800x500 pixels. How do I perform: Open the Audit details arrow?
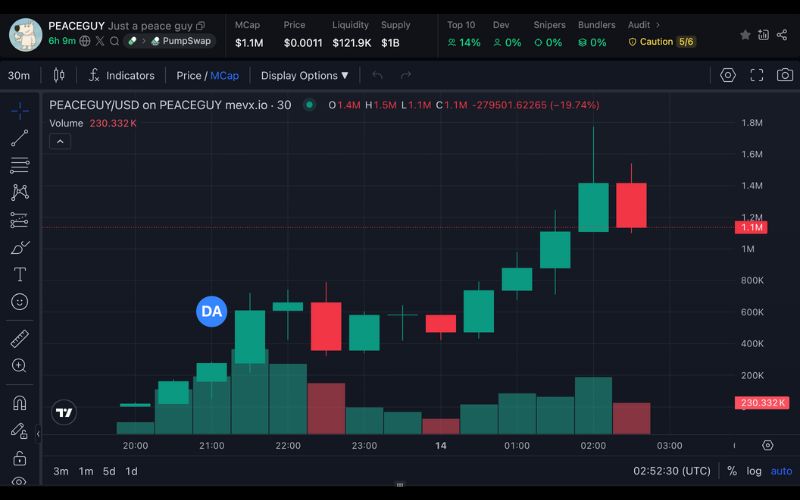click(658, 25)
